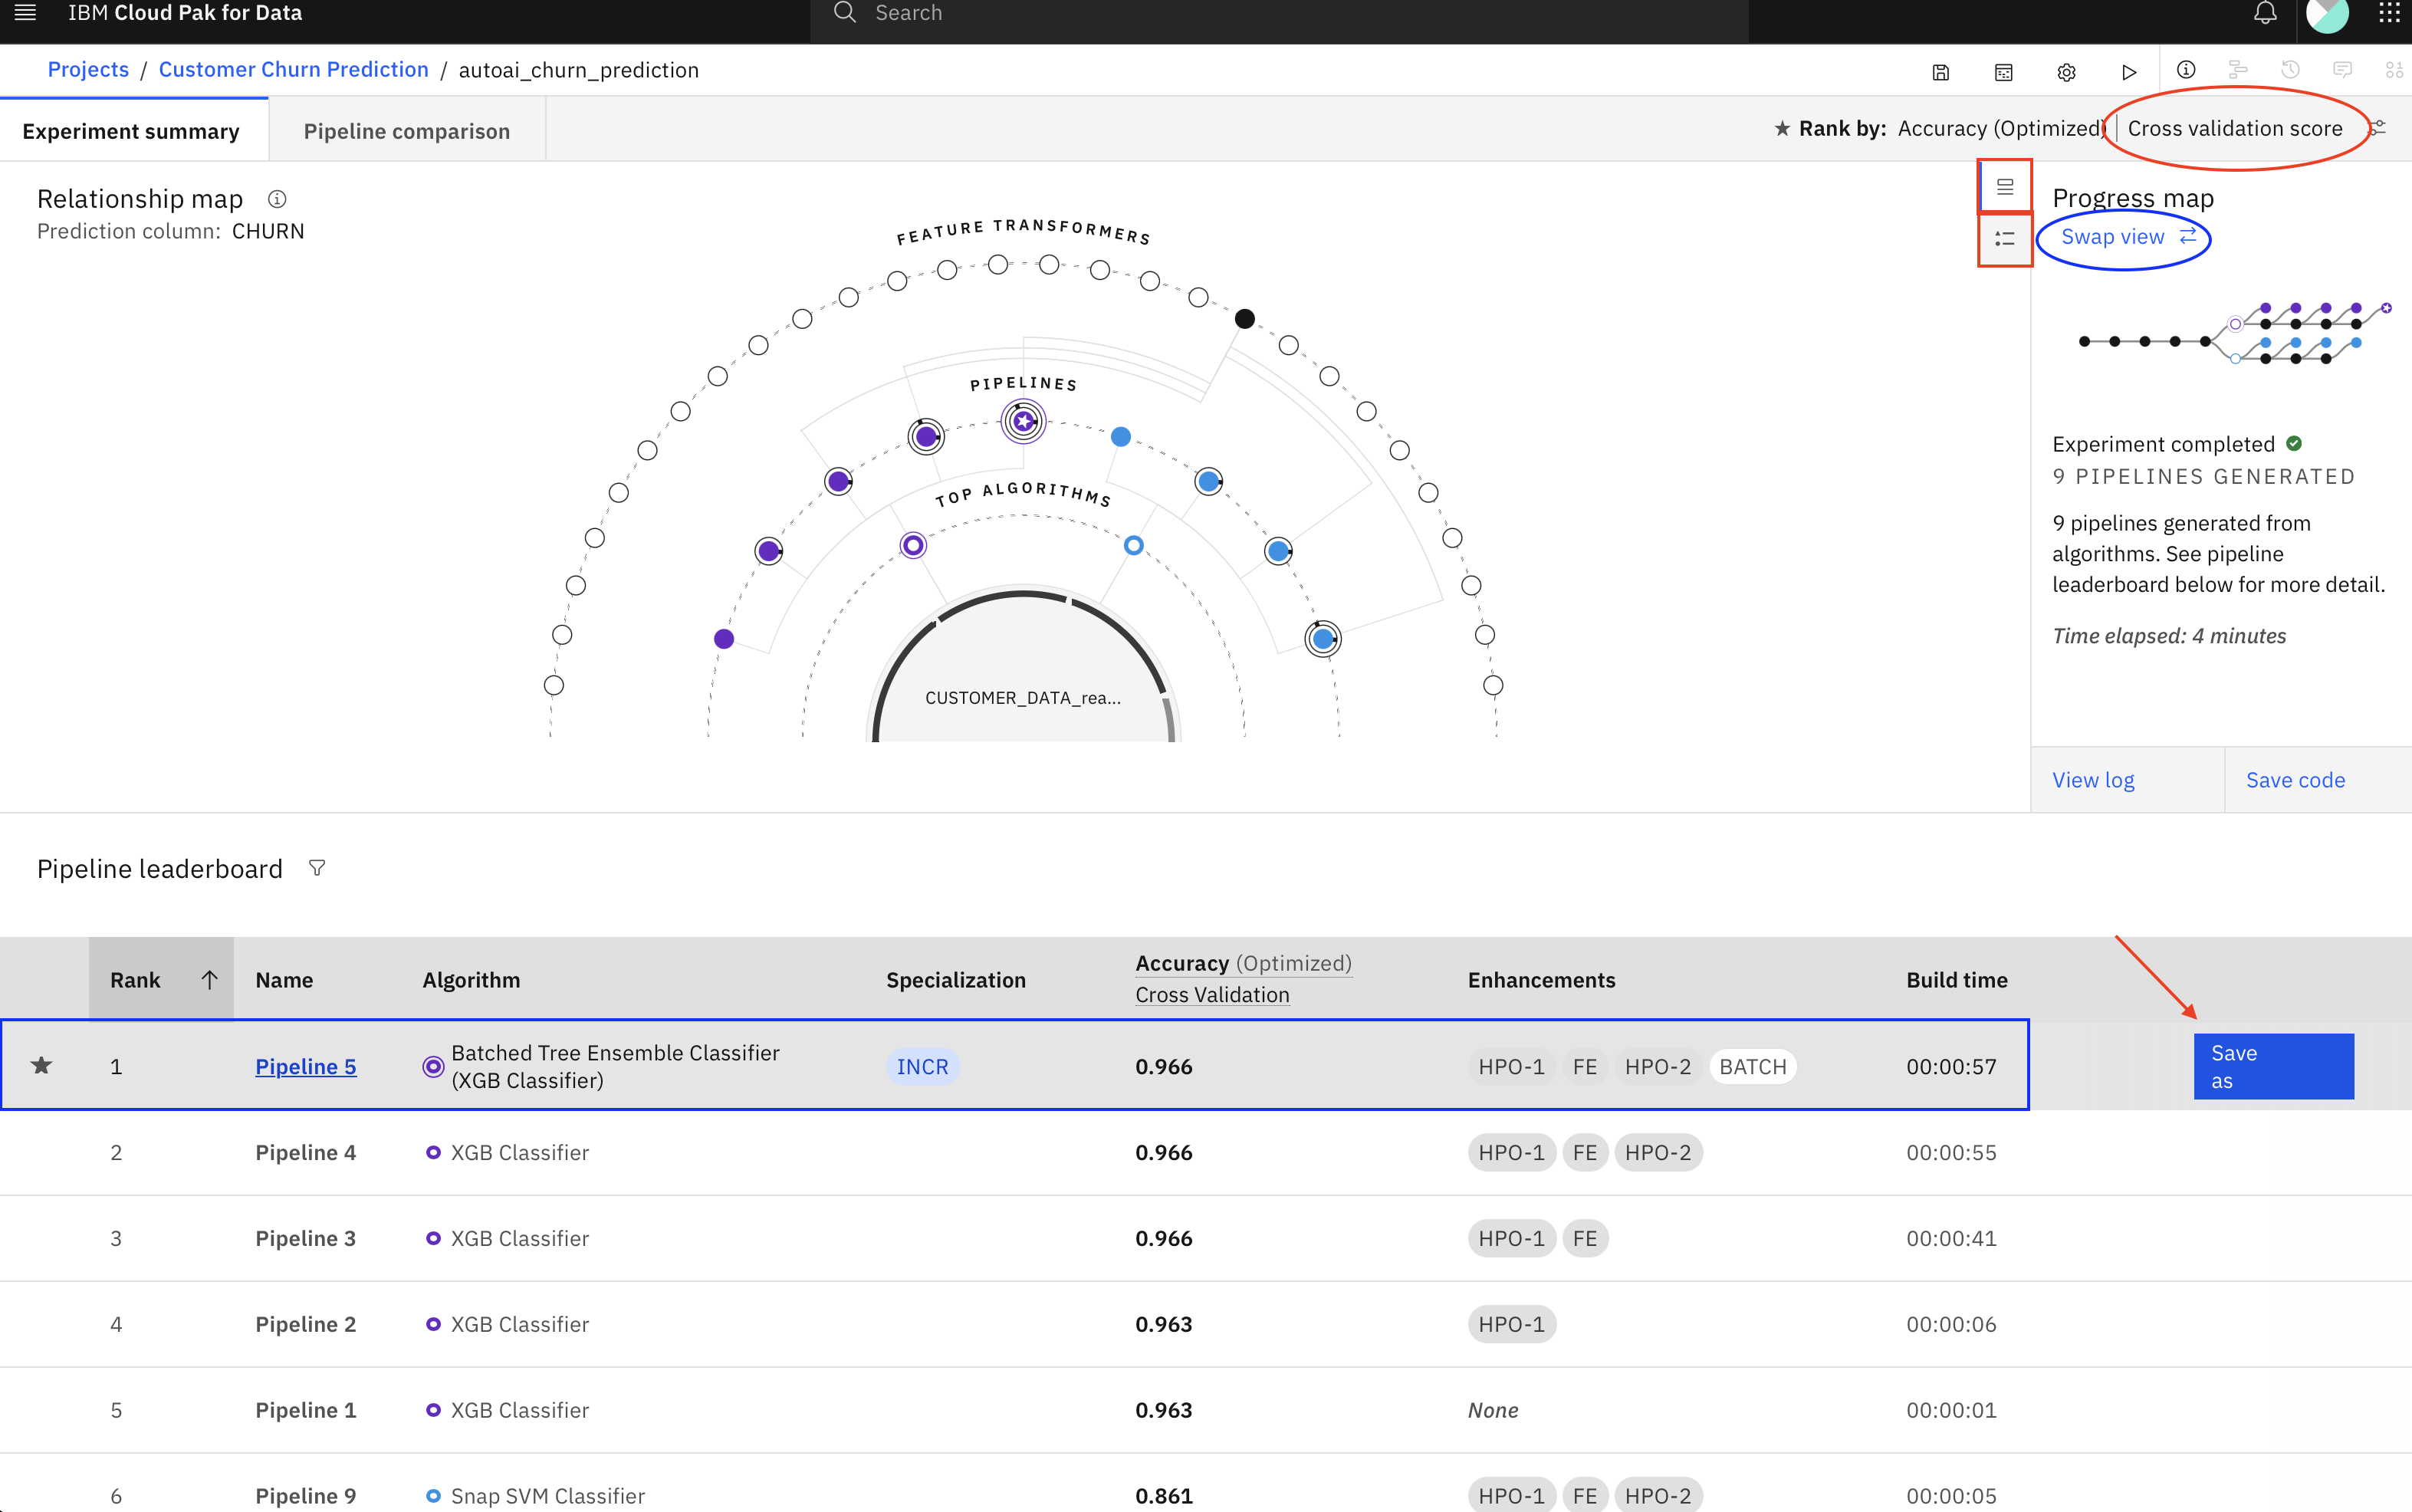Switch to the Pipeline comparison tab
Screen dimensions: 2412x1512
[407, 130]
